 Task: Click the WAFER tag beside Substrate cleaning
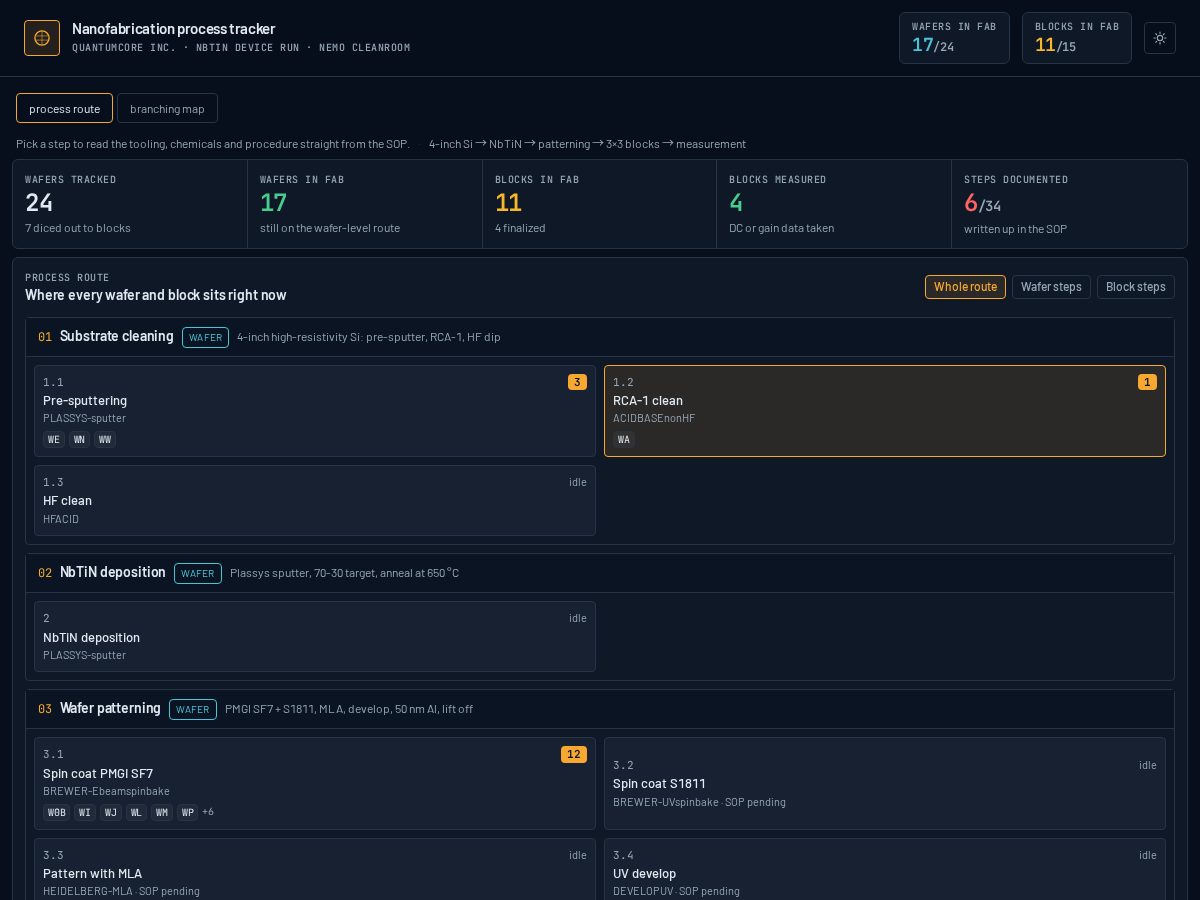(x=205, y=337)
